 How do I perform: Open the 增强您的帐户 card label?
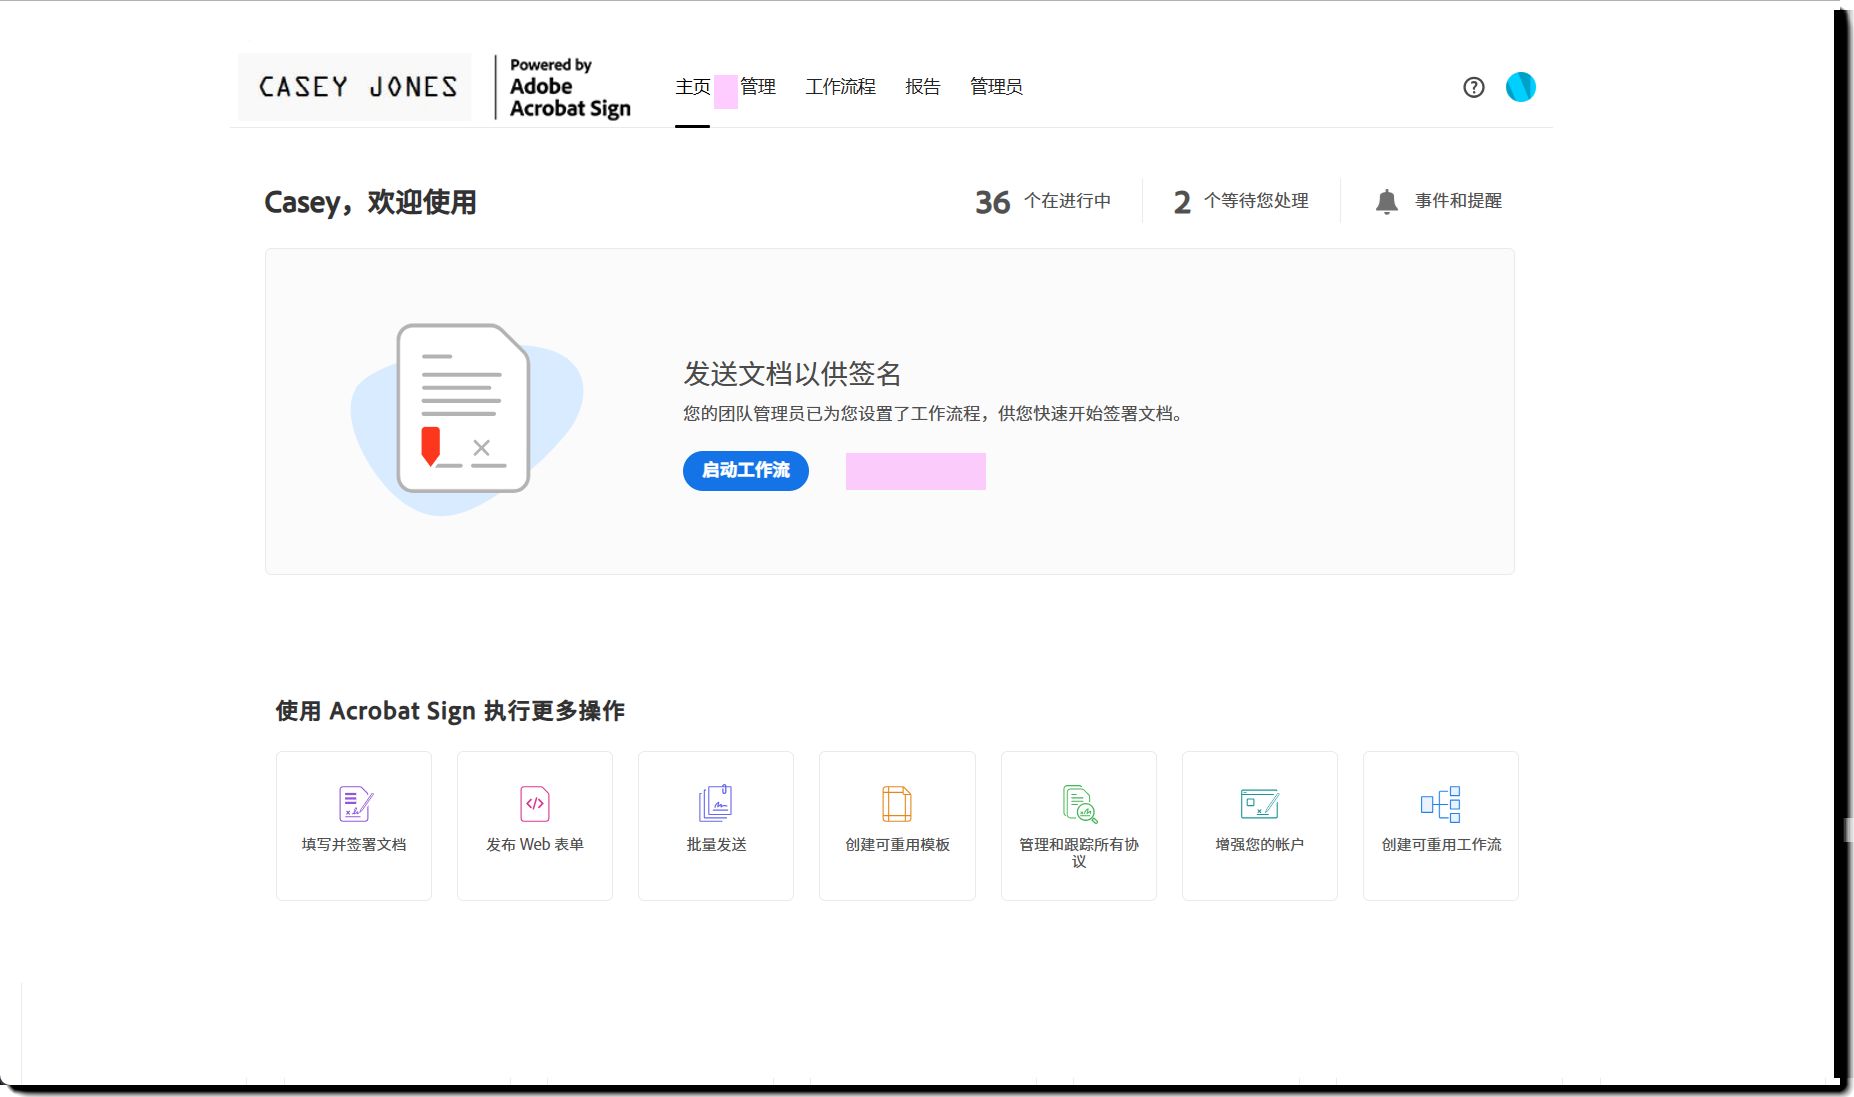point(1259,844)
